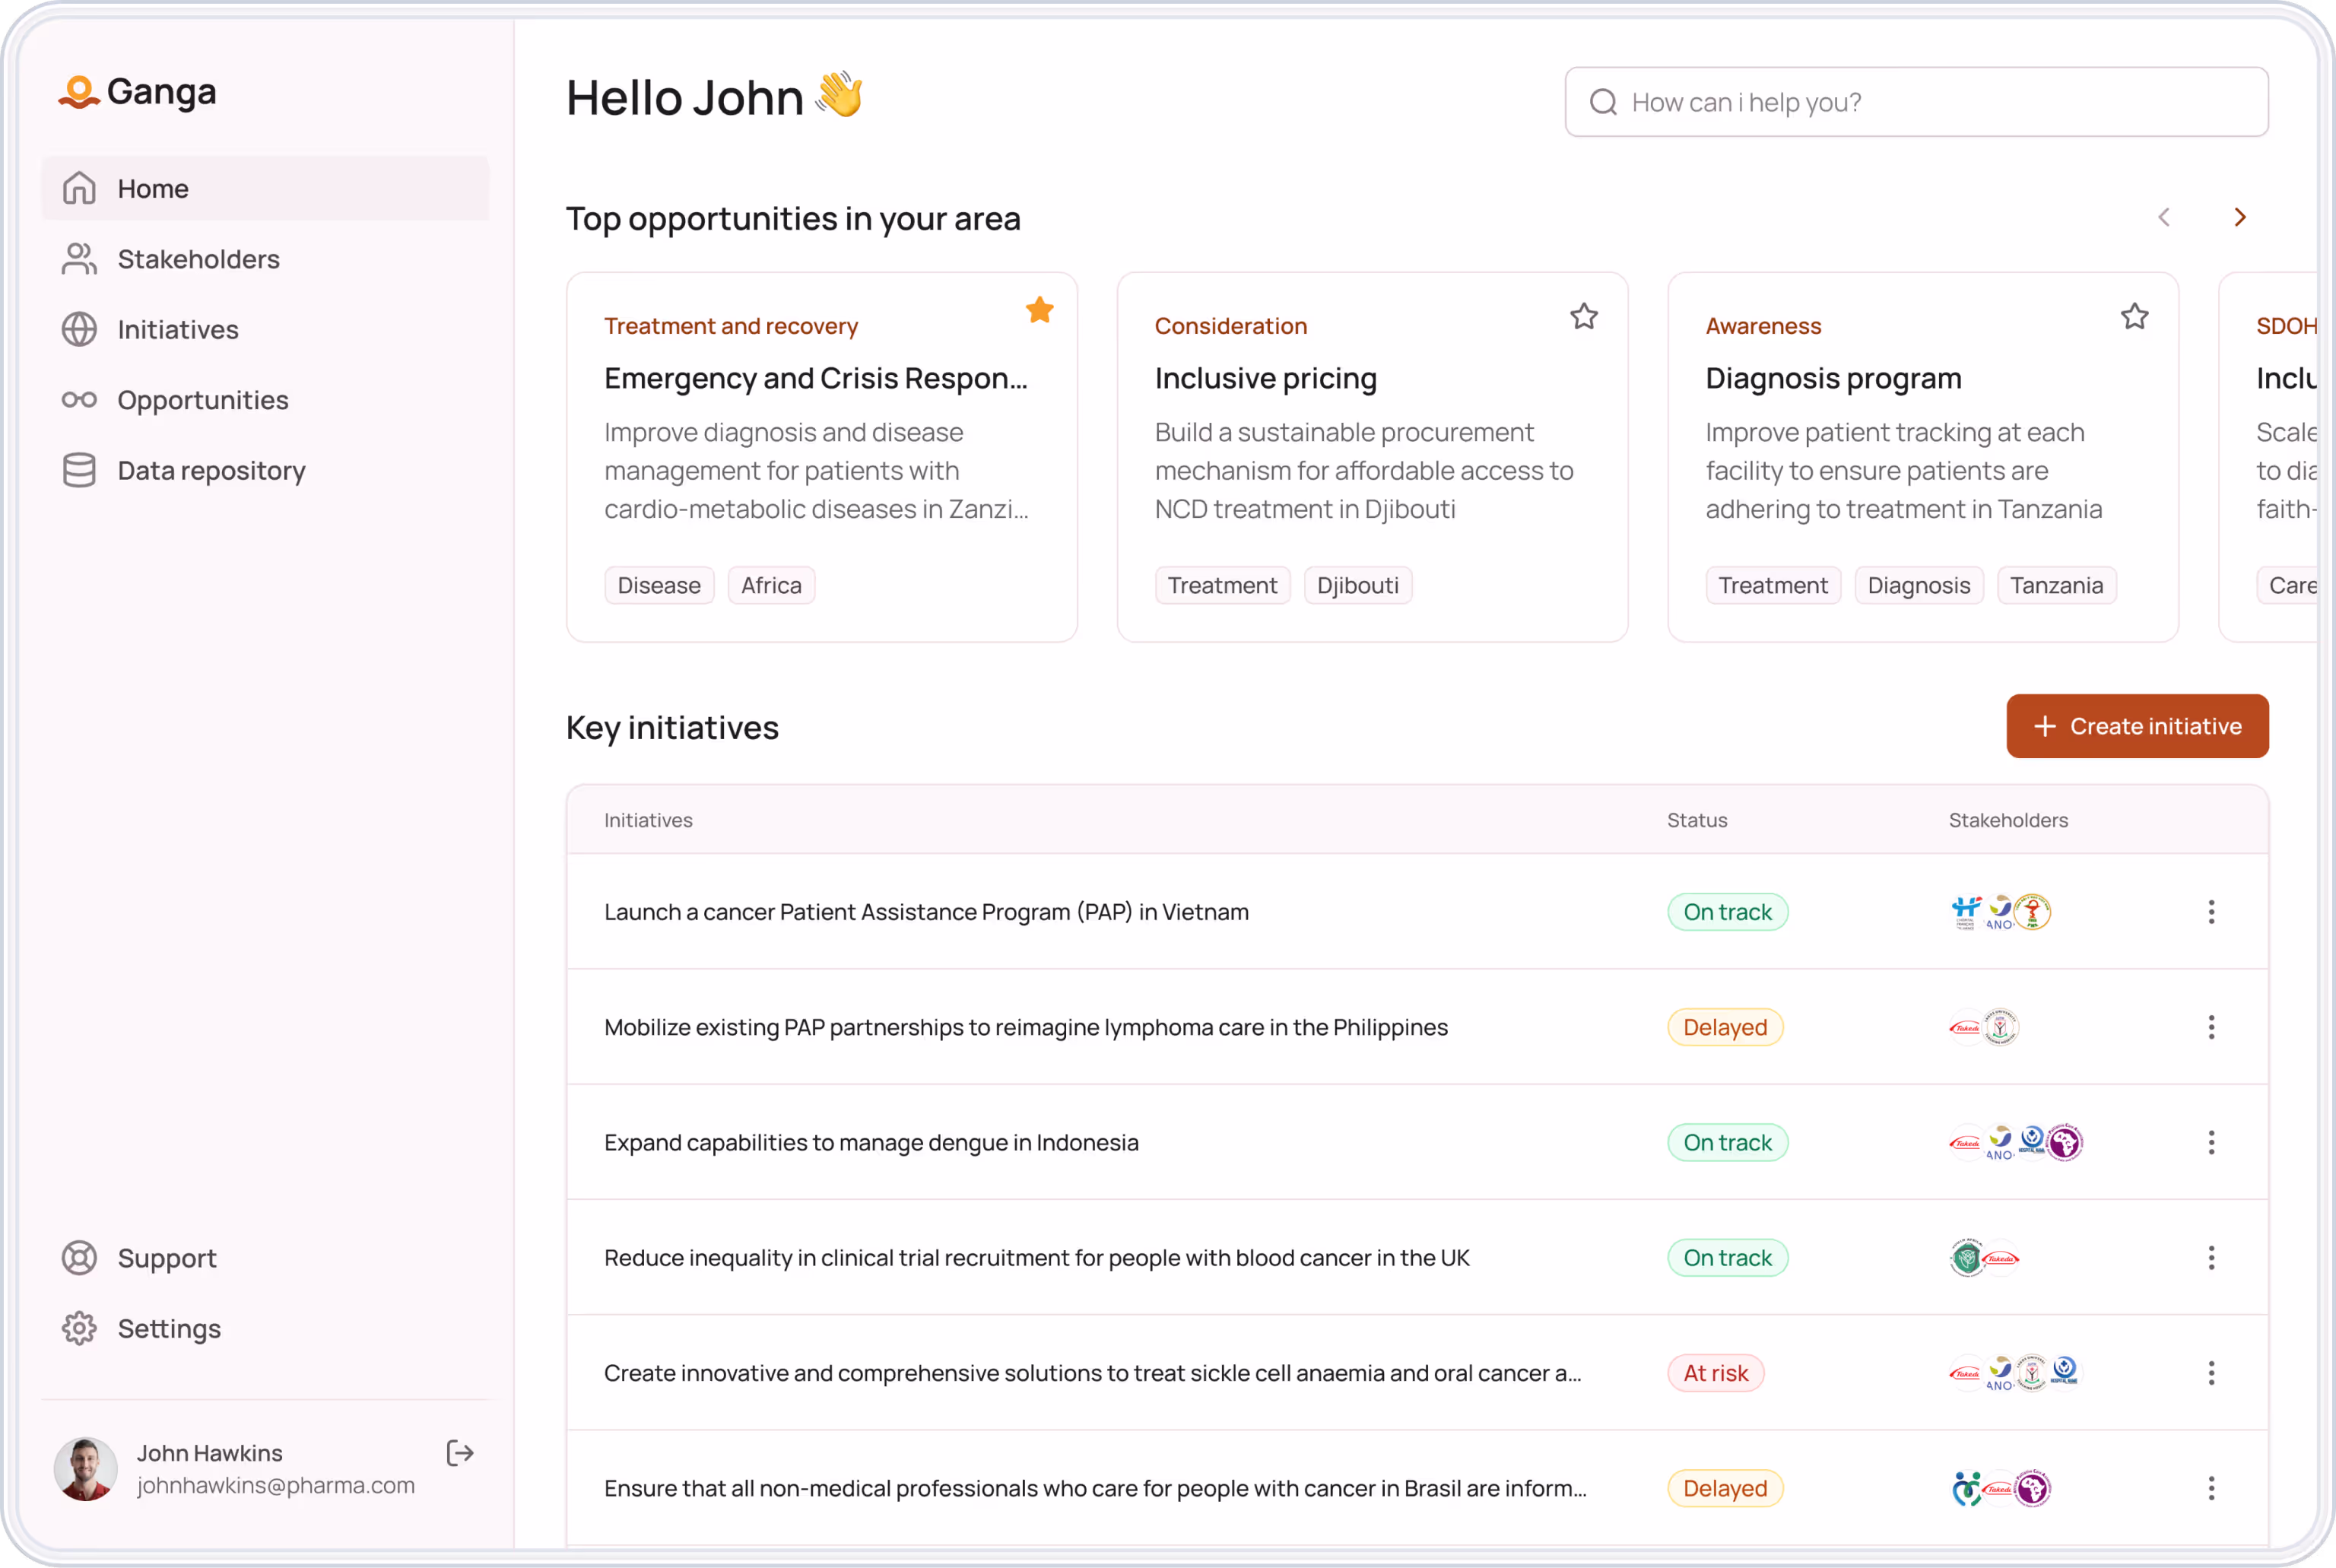The width and height of the screenshot is (2336, 1568).
Task: Click the logout icon beside John Hawkins
Action: [459, 1453]
